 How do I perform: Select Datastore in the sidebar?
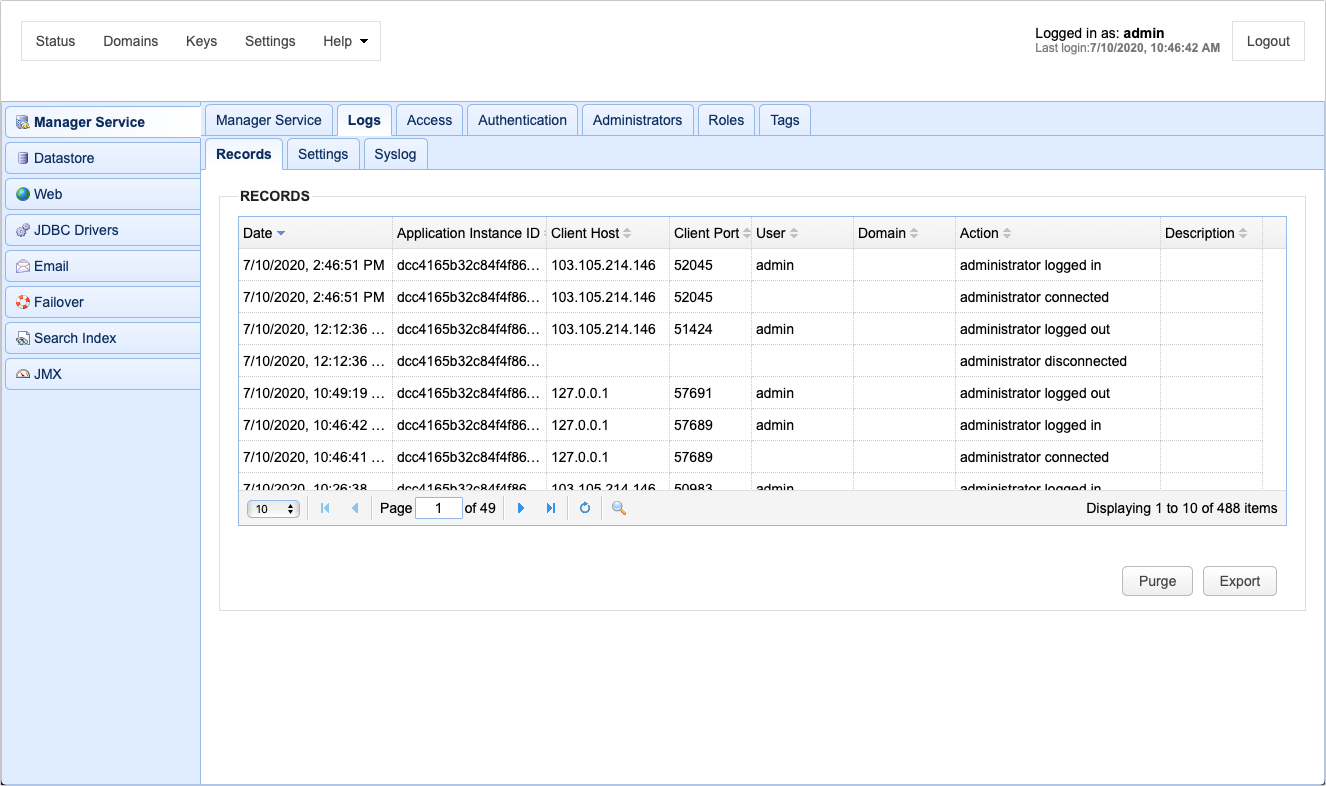[103, 158]
